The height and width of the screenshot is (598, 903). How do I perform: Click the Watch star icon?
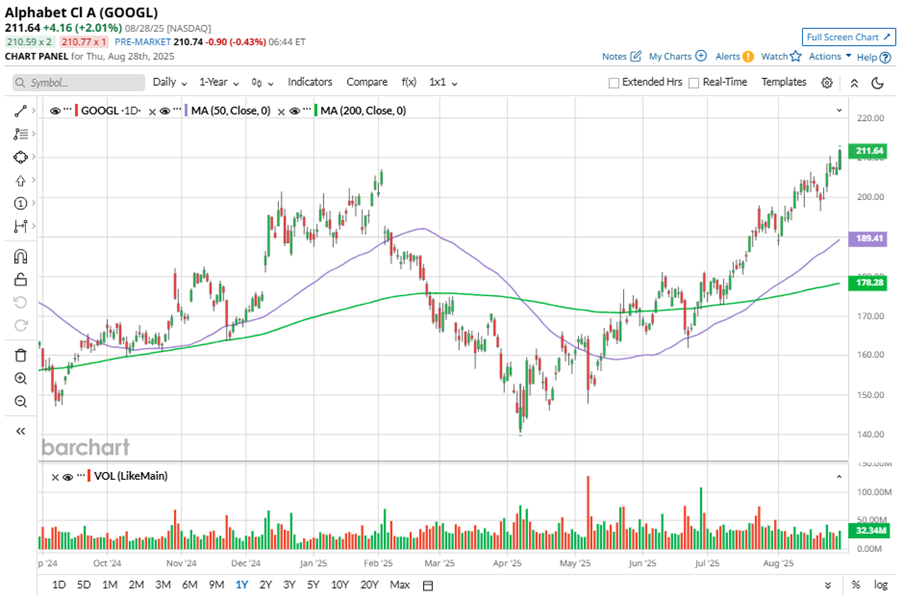click(796, 56)
